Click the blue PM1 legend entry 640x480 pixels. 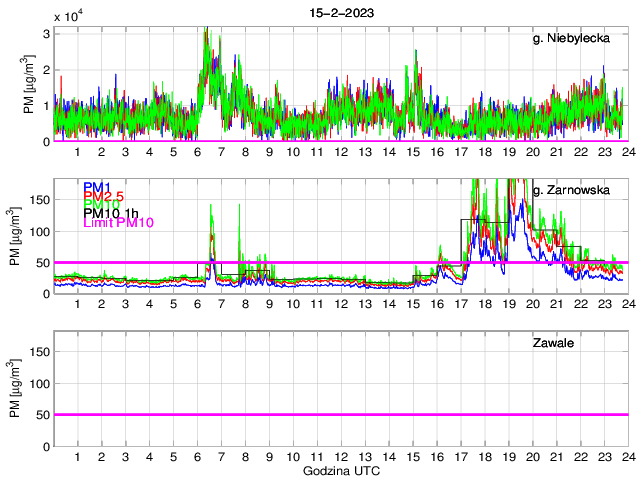(97, 187)
